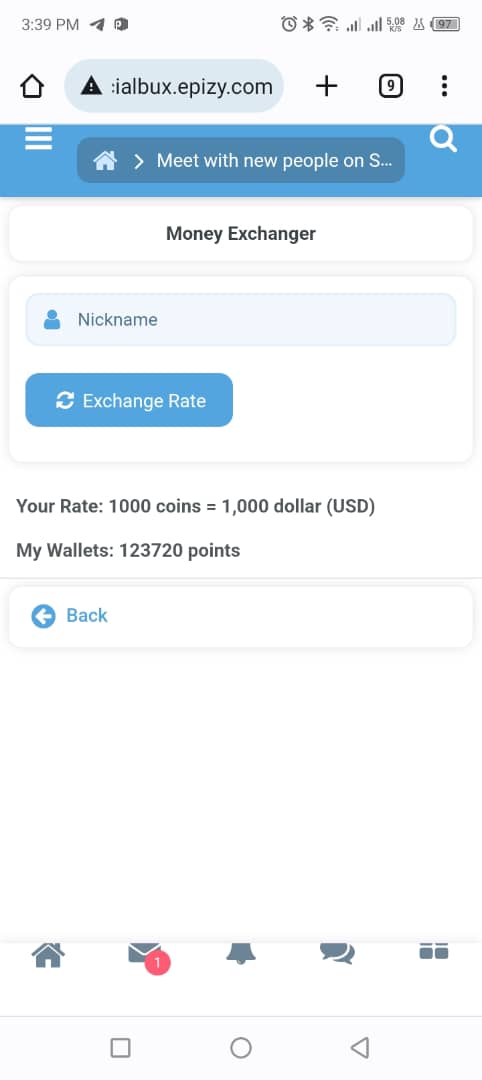482x1080 pixels.
Task: Open the hamburger menu in the site header
Action: pos(39,138)
